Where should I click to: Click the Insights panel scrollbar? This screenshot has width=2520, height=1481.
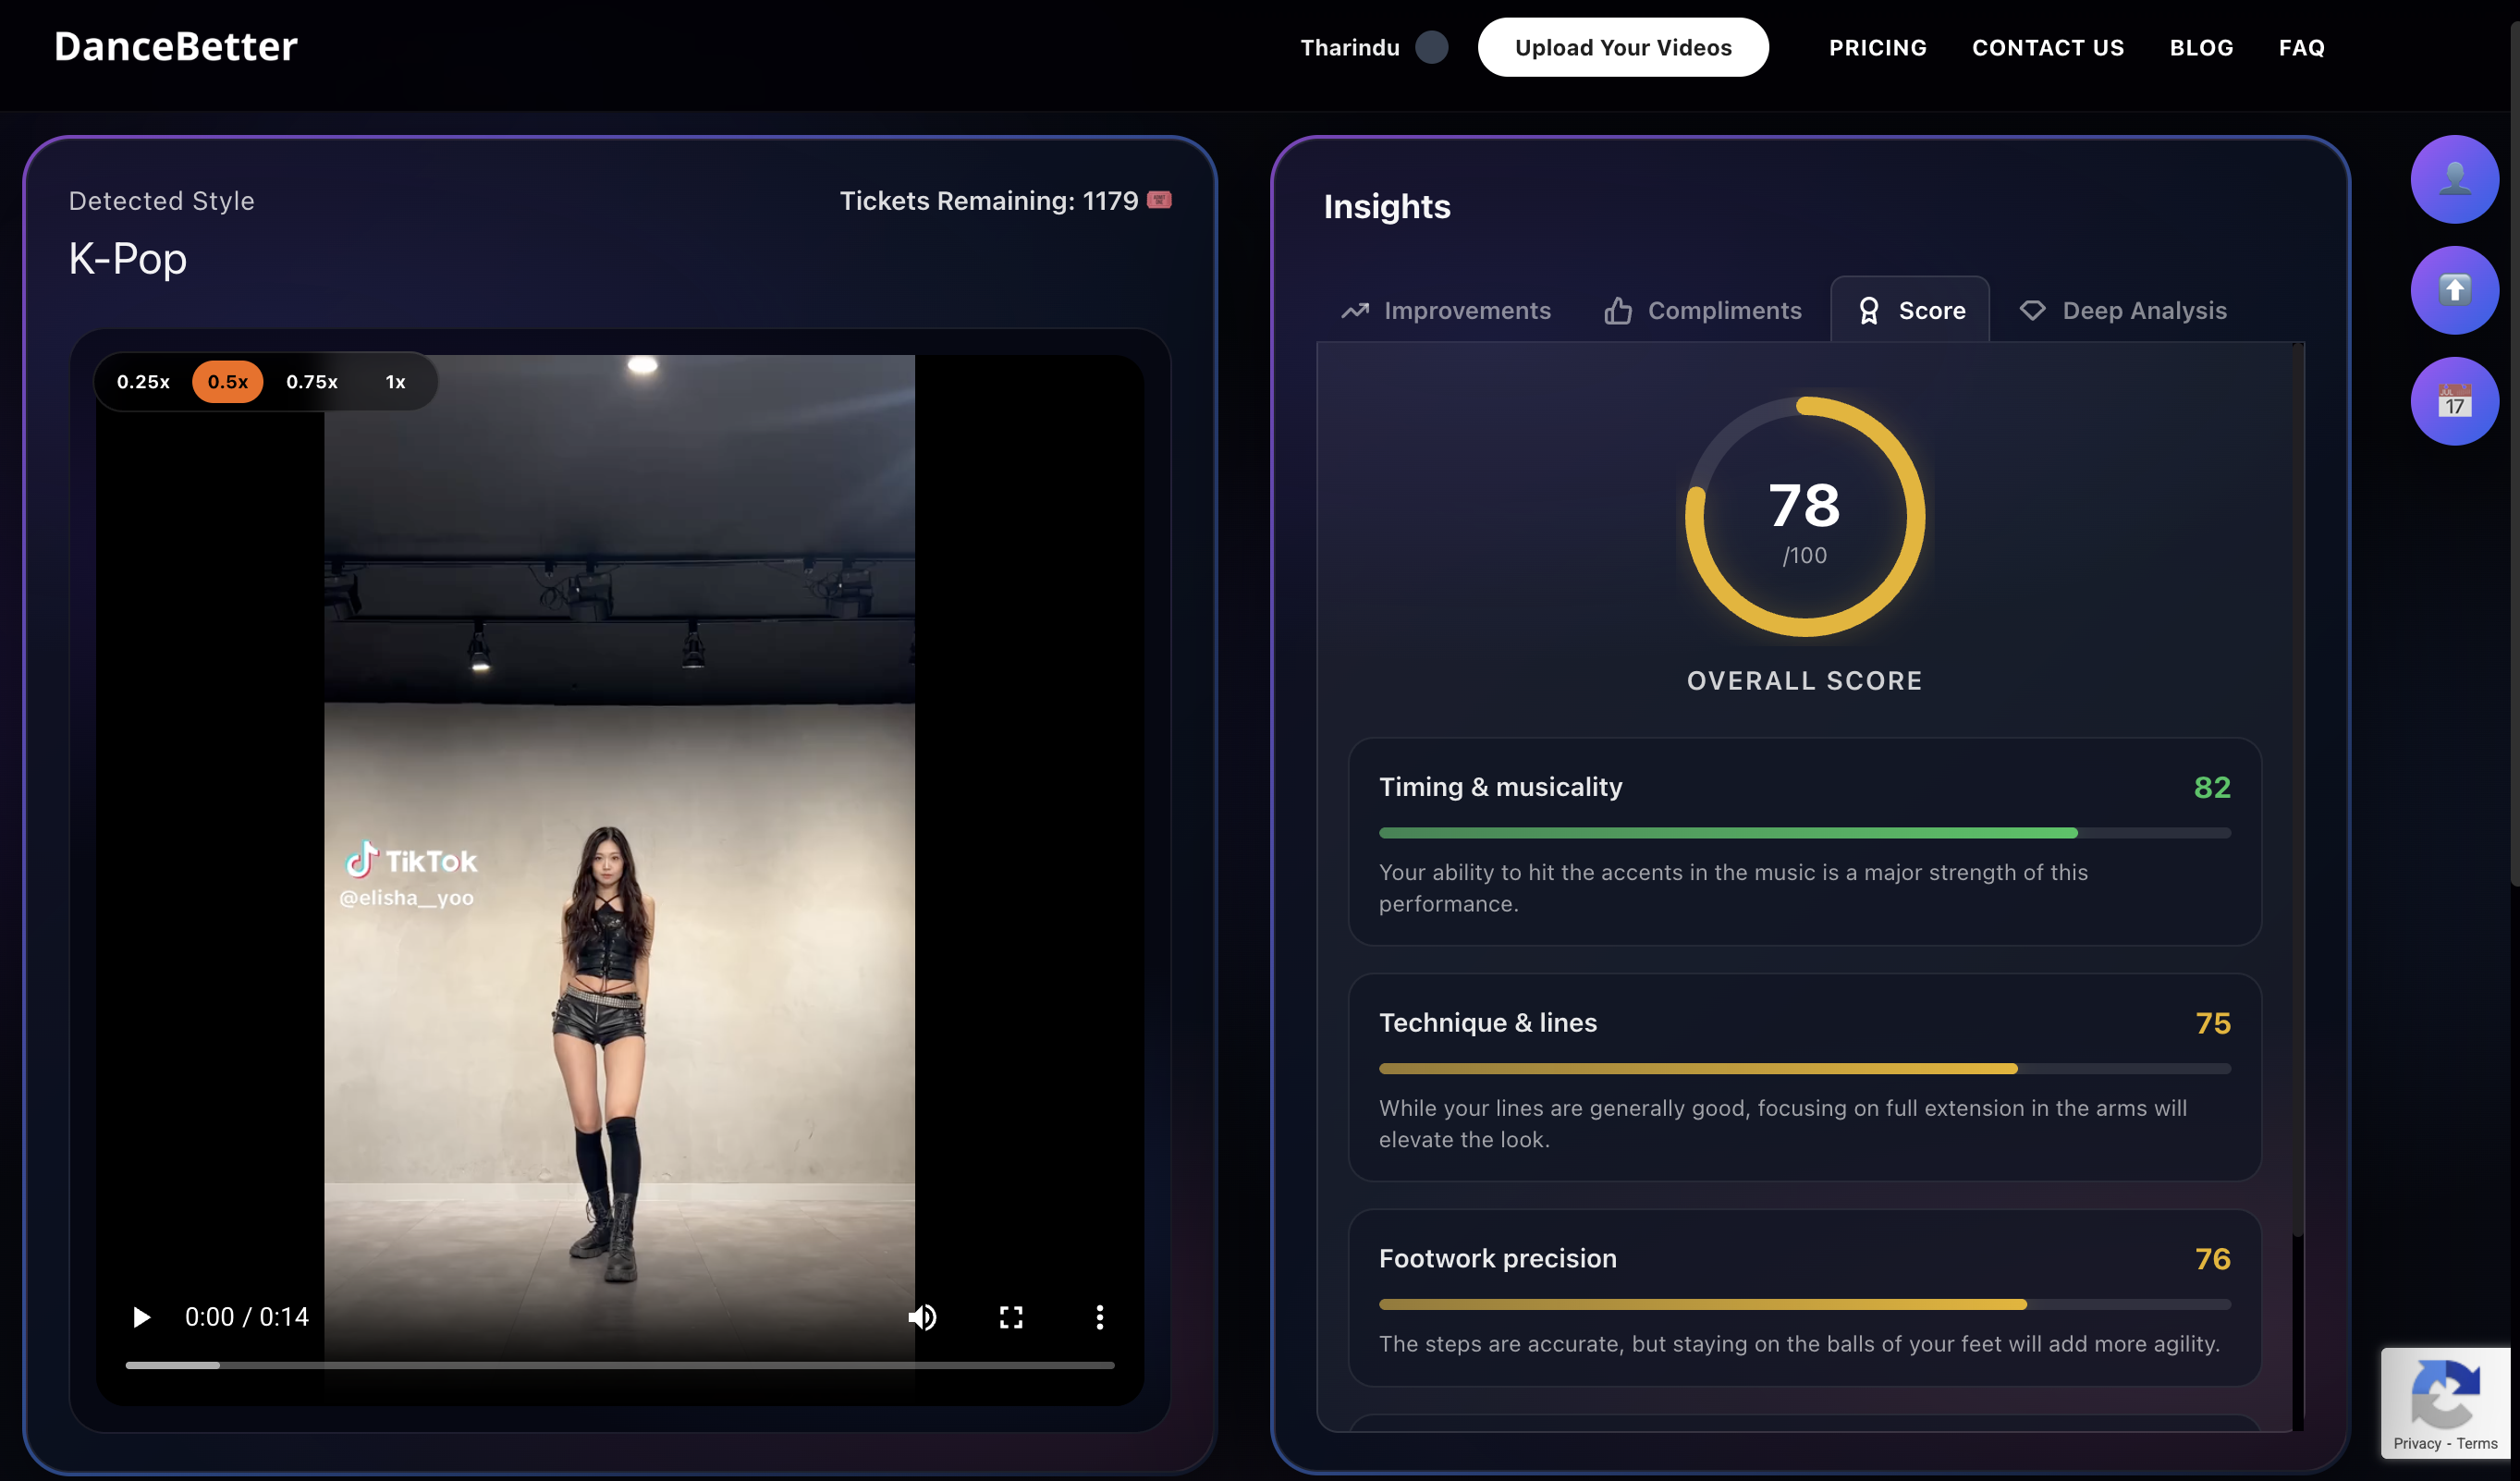(x=2297, y=790)
